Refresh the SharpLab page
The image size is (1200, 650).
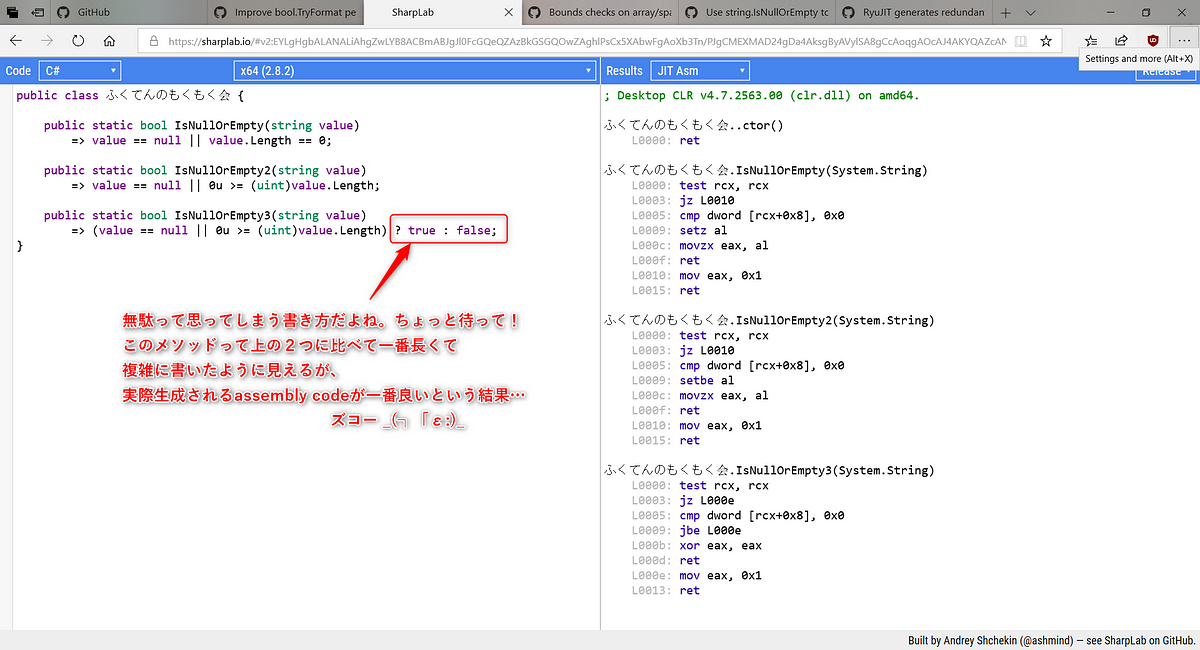tap(78, 41)
